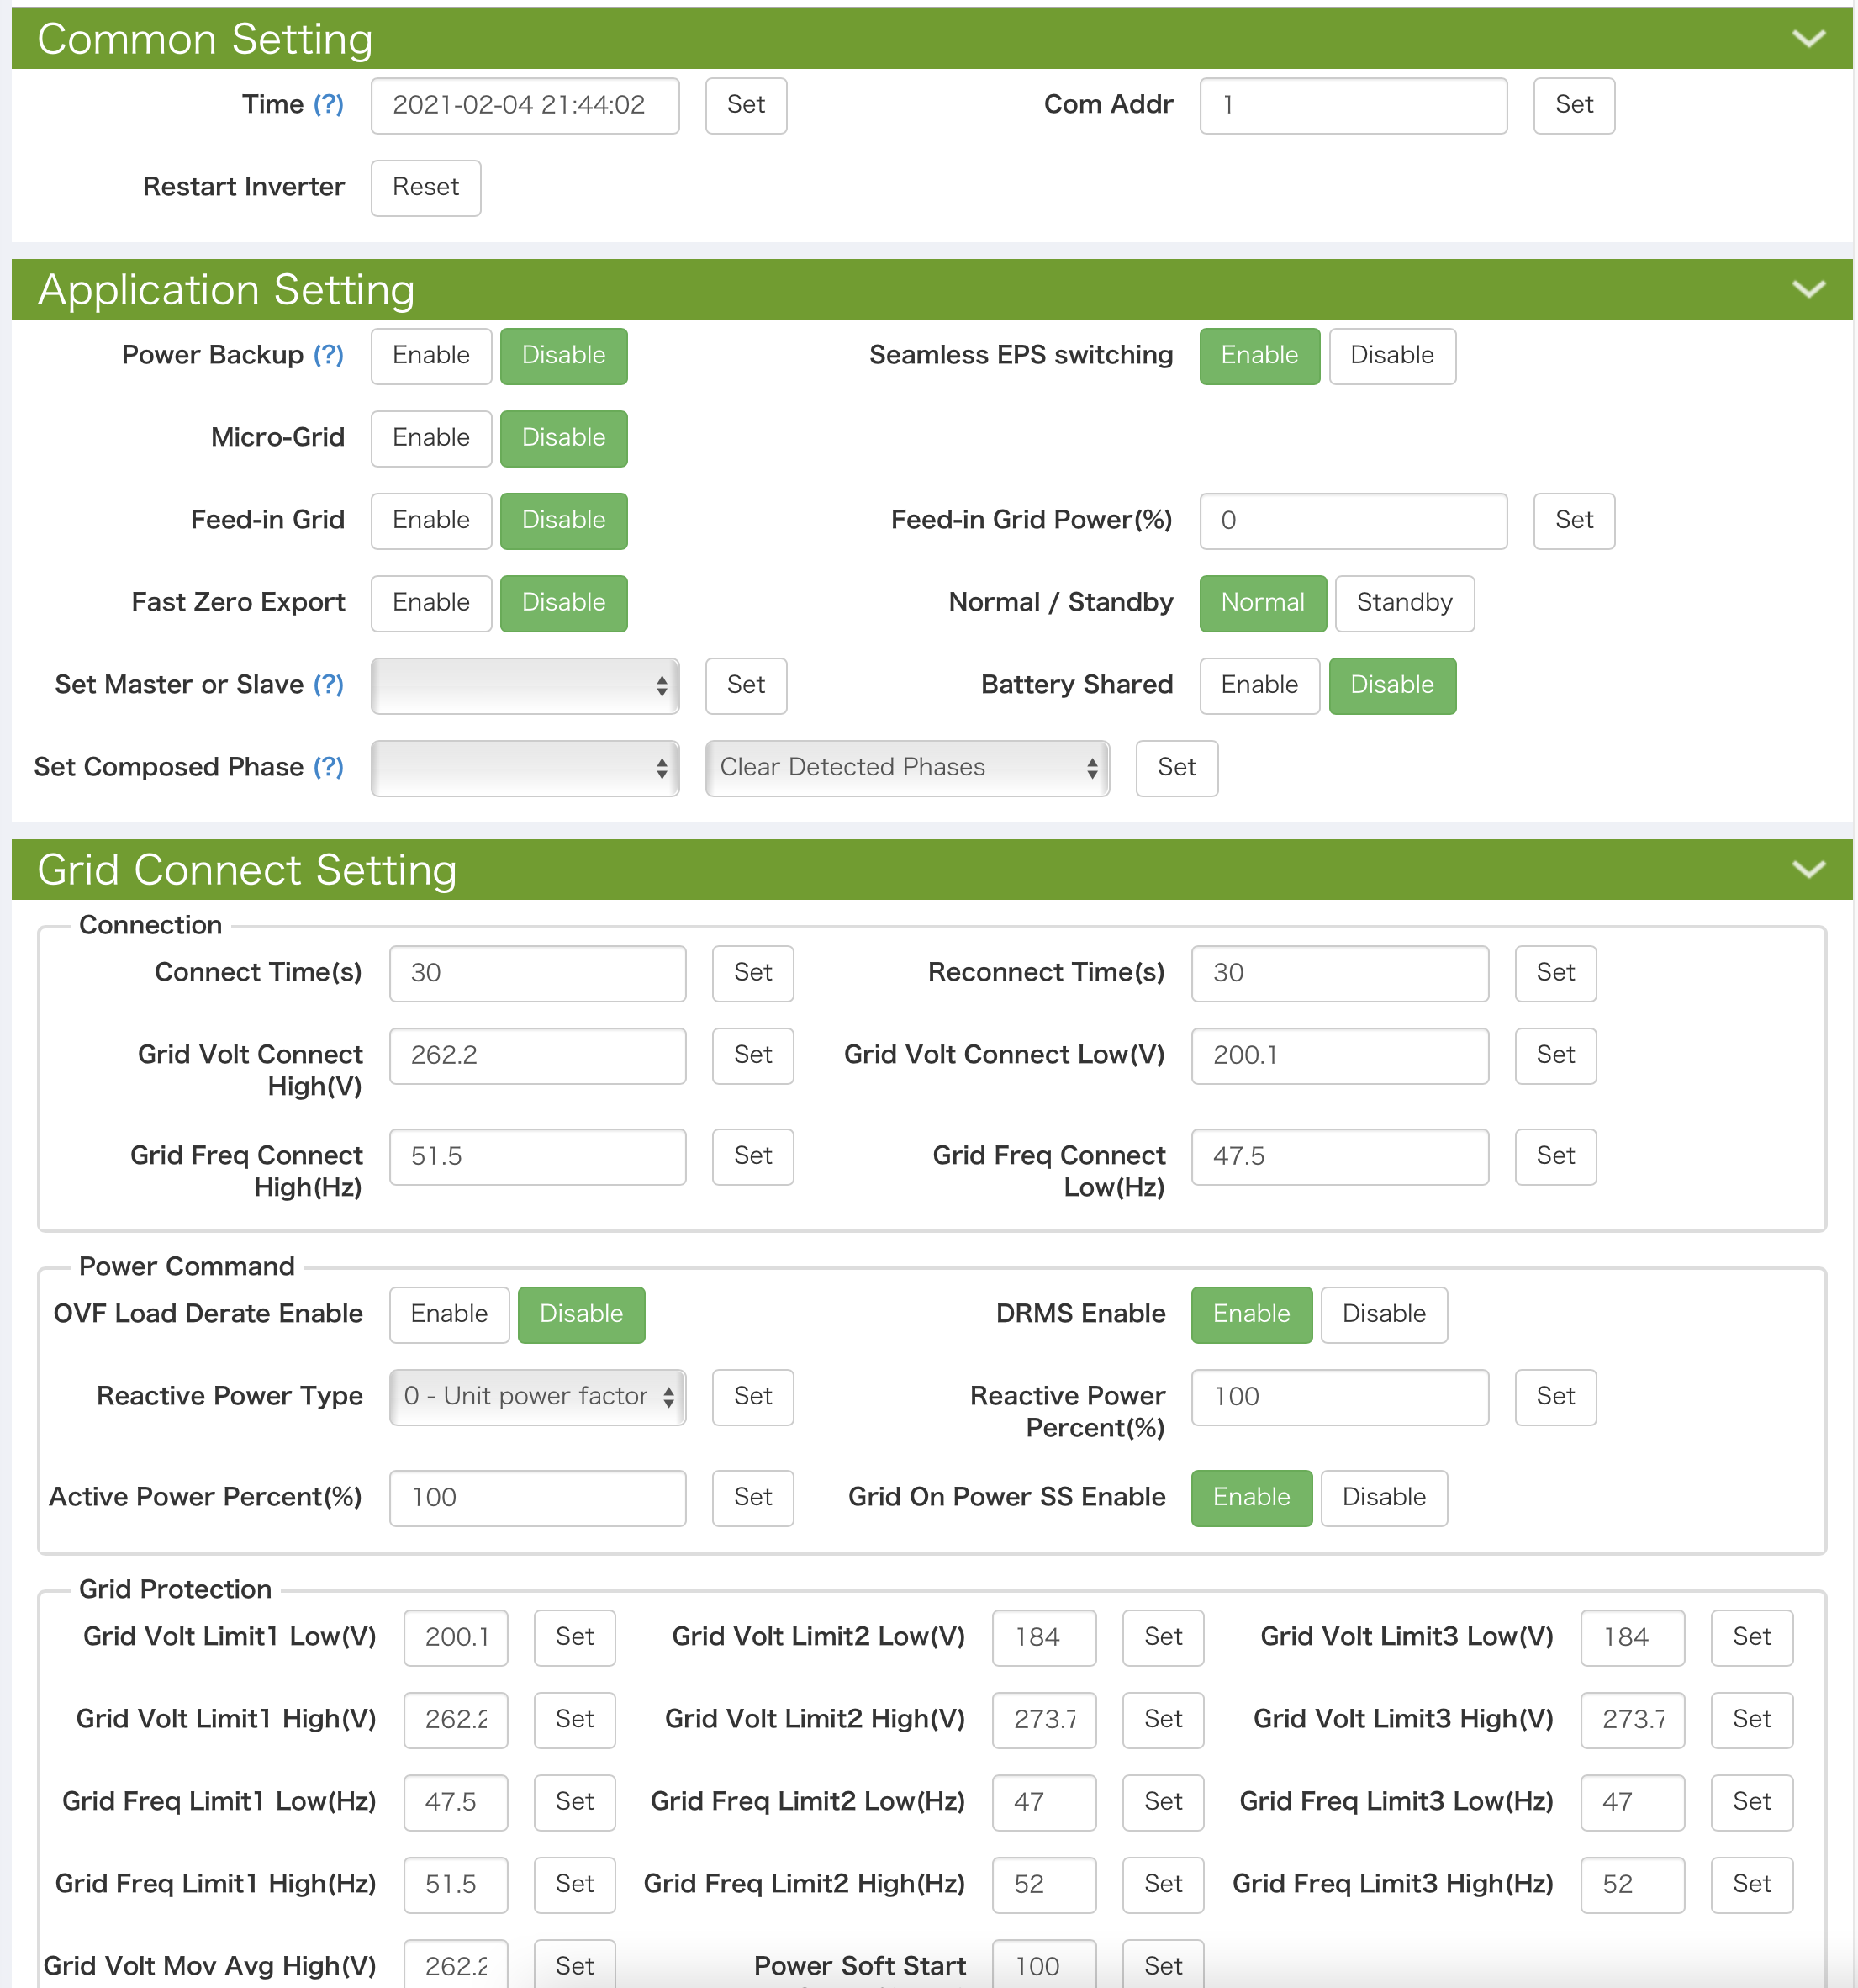The height and width of the screenshot is (1988, 1858).
Task: Click Reset to restart inverter
Action: pos(426,188)
